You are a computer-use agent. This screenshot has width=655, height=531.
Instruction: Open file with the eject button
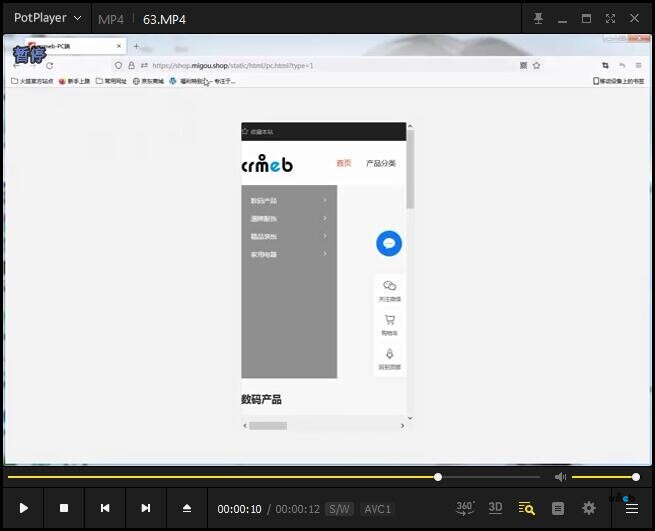tap(187, 508)
